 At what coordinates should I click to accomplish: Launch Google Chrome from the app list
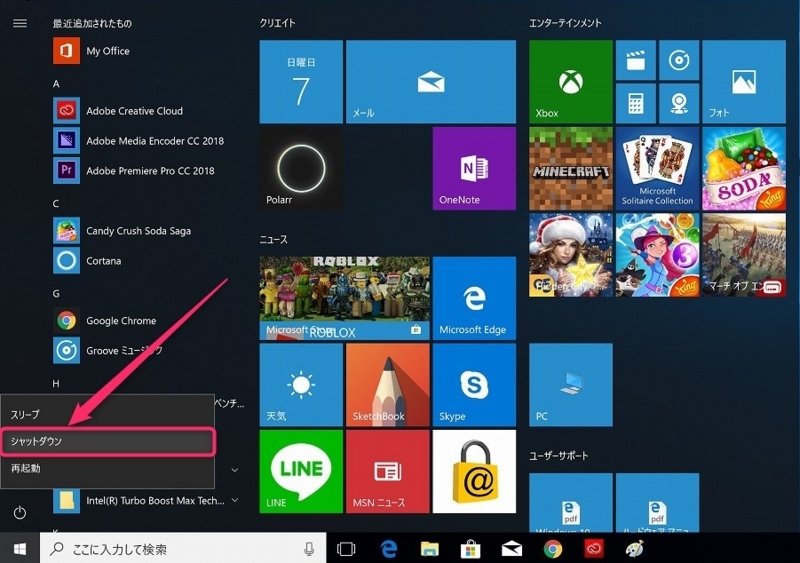(x=105, y=321)
